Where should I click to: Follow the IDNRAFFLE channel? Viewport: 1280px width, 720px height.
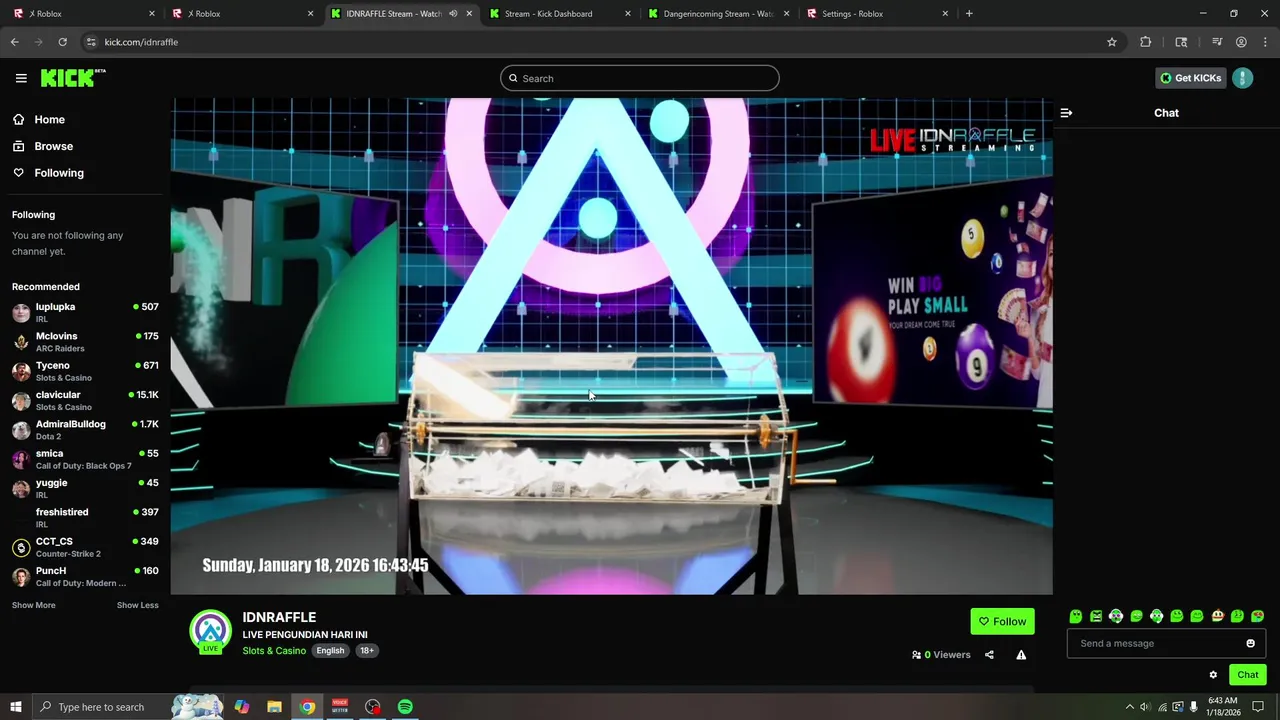click(x=1002, y=621)
